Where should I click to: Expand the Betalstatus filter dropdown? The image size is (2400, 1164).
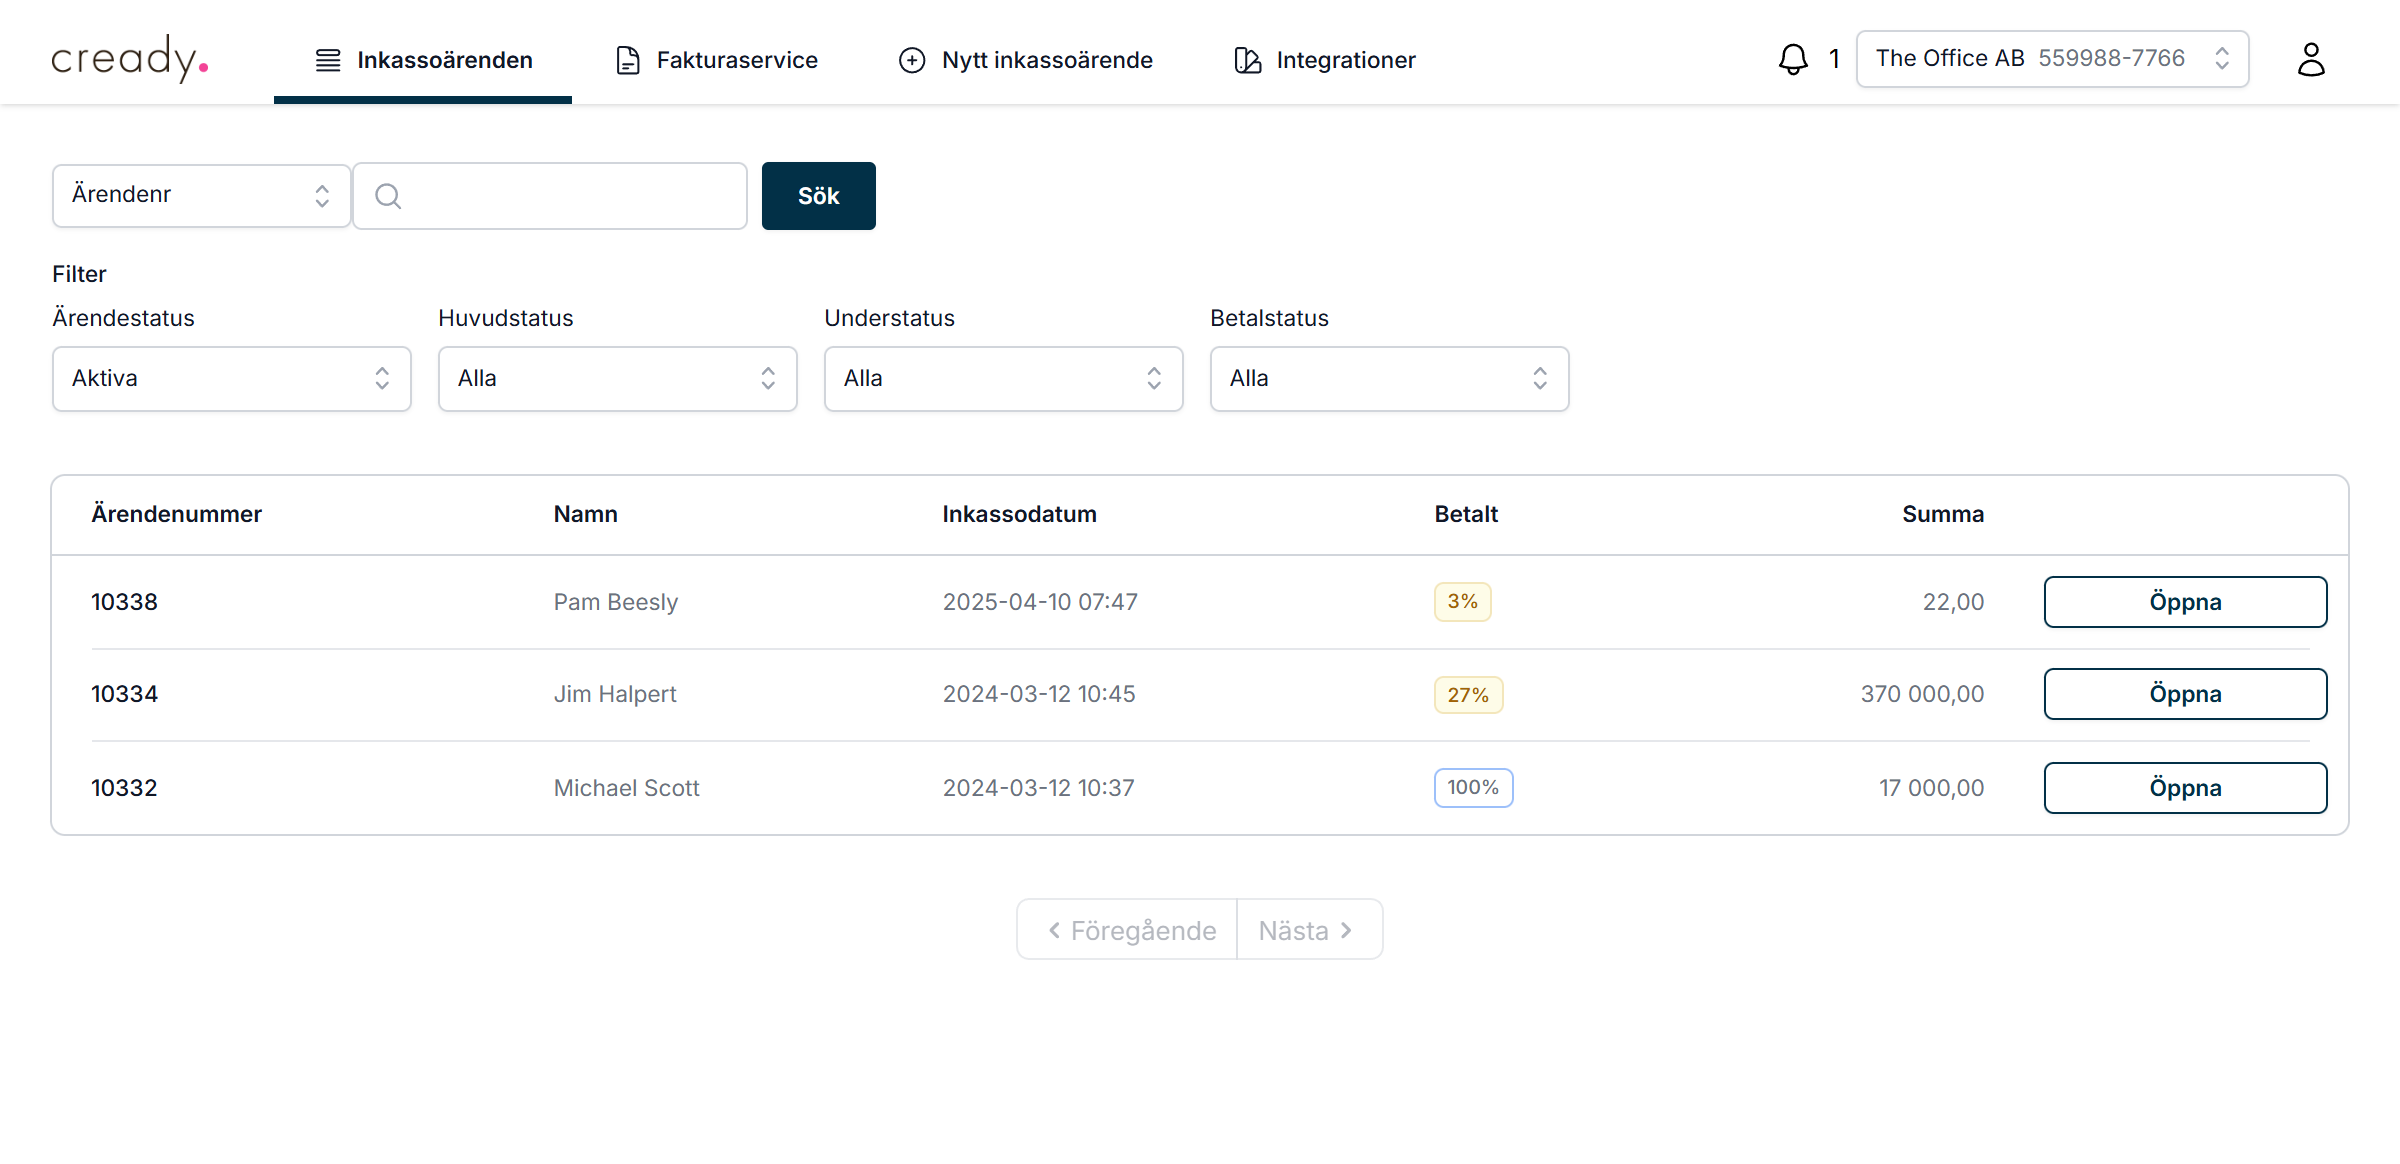1389,378
